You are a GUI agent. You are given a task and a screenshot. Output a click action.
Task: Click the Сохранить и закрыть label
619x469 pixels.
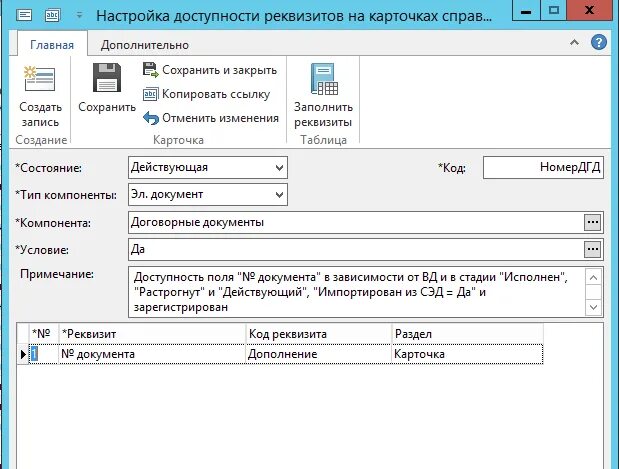point(219,70)
